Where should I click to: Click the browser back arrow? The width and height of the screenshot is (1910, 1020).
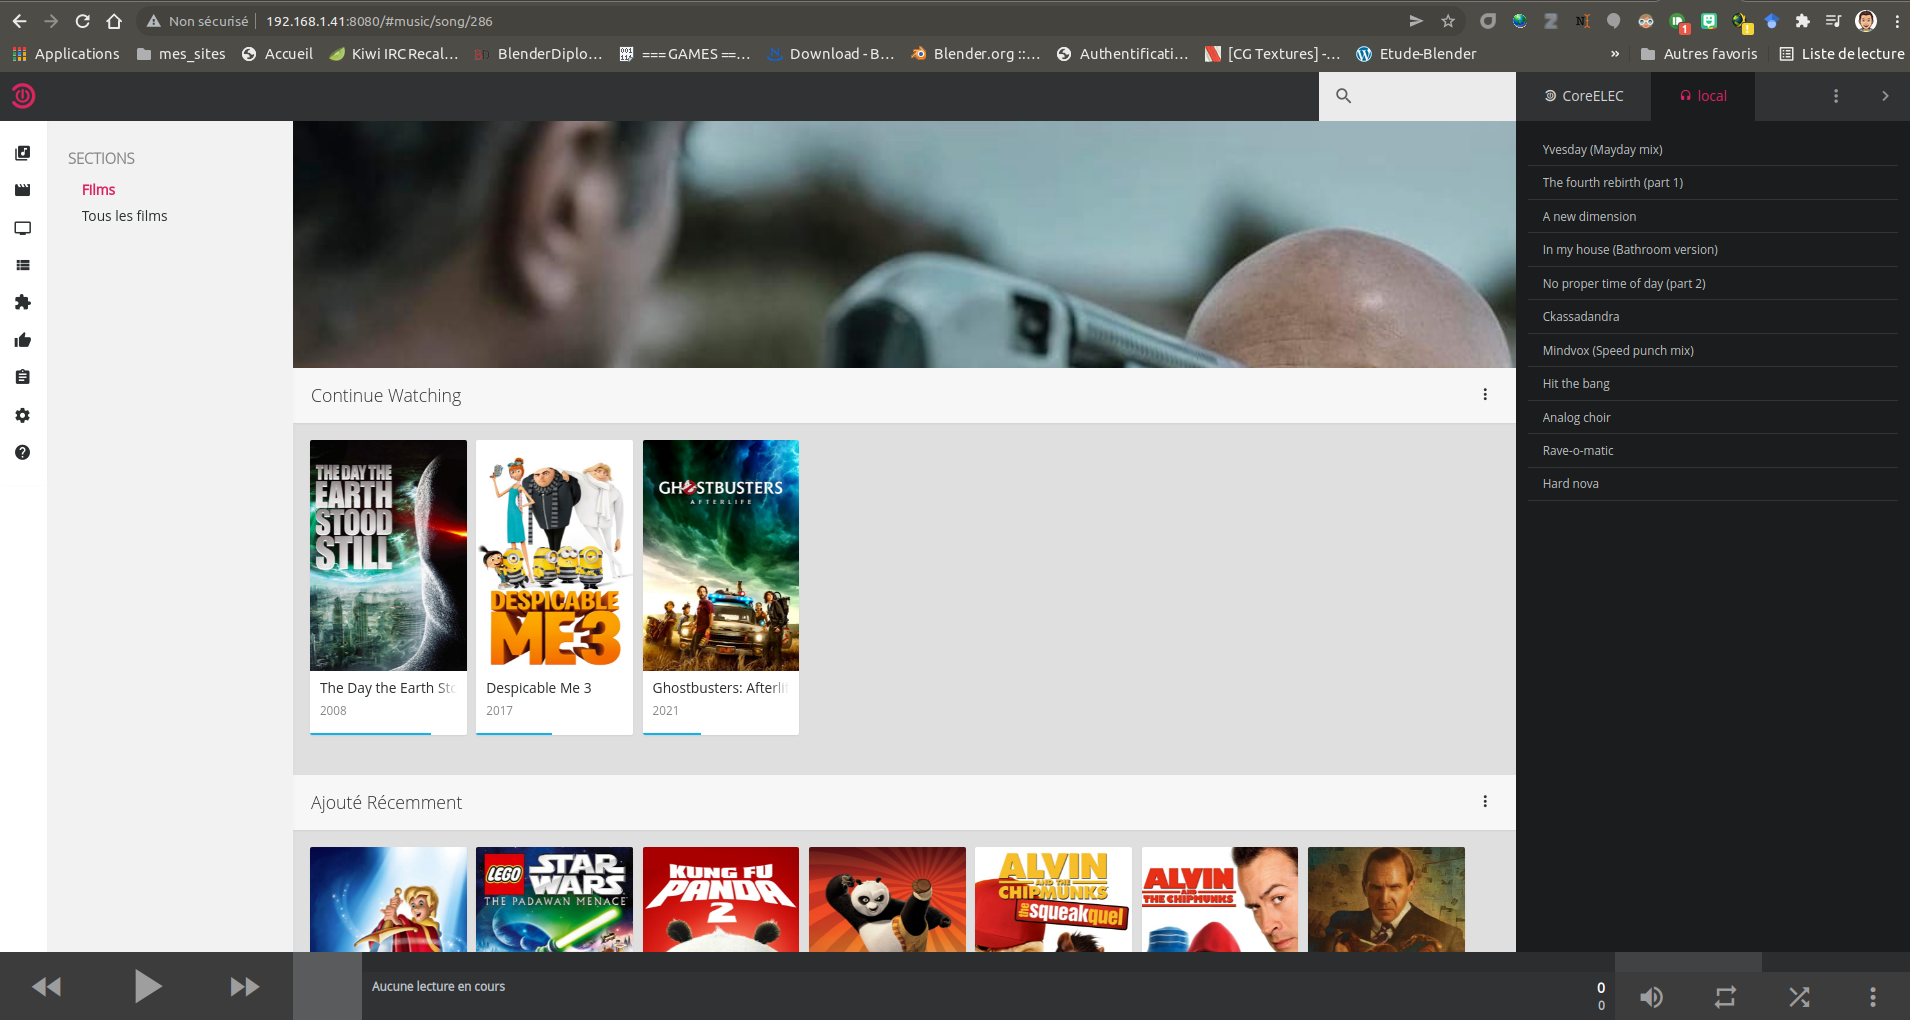[x=19, y=21]
